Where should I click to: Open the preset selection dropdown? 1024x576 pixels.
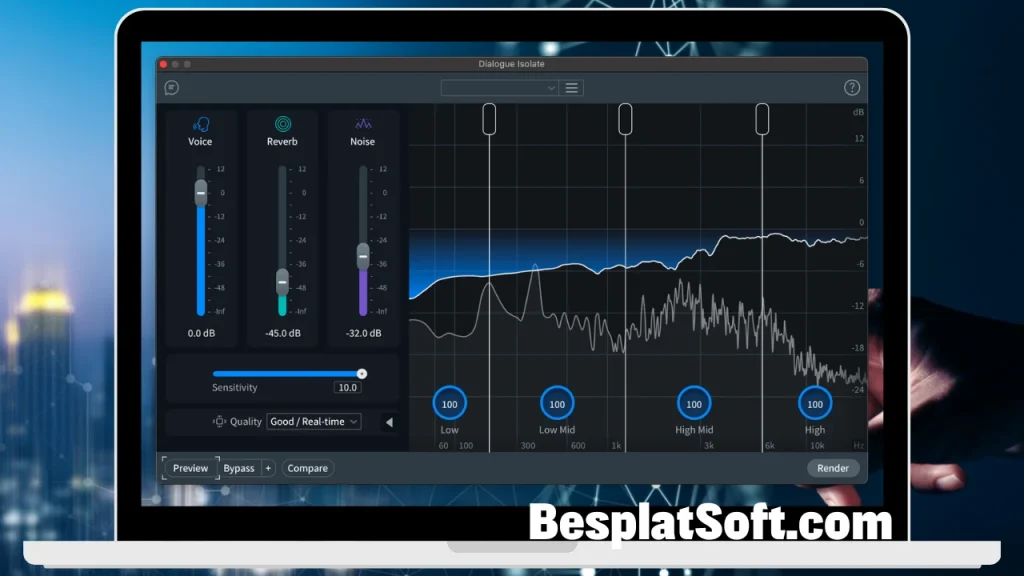499,87
